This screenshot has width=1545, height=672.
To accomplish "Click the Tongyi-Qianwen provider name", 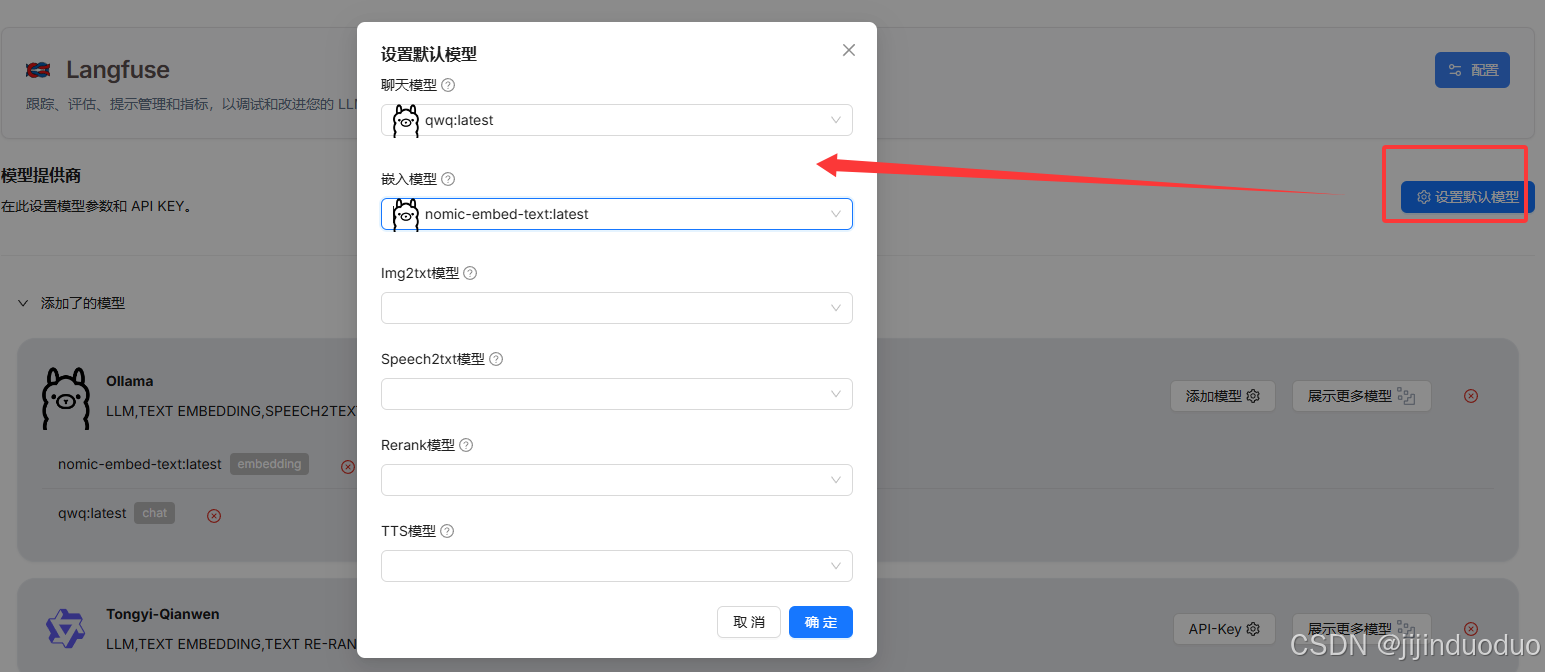I will click(x=163, y=614).
